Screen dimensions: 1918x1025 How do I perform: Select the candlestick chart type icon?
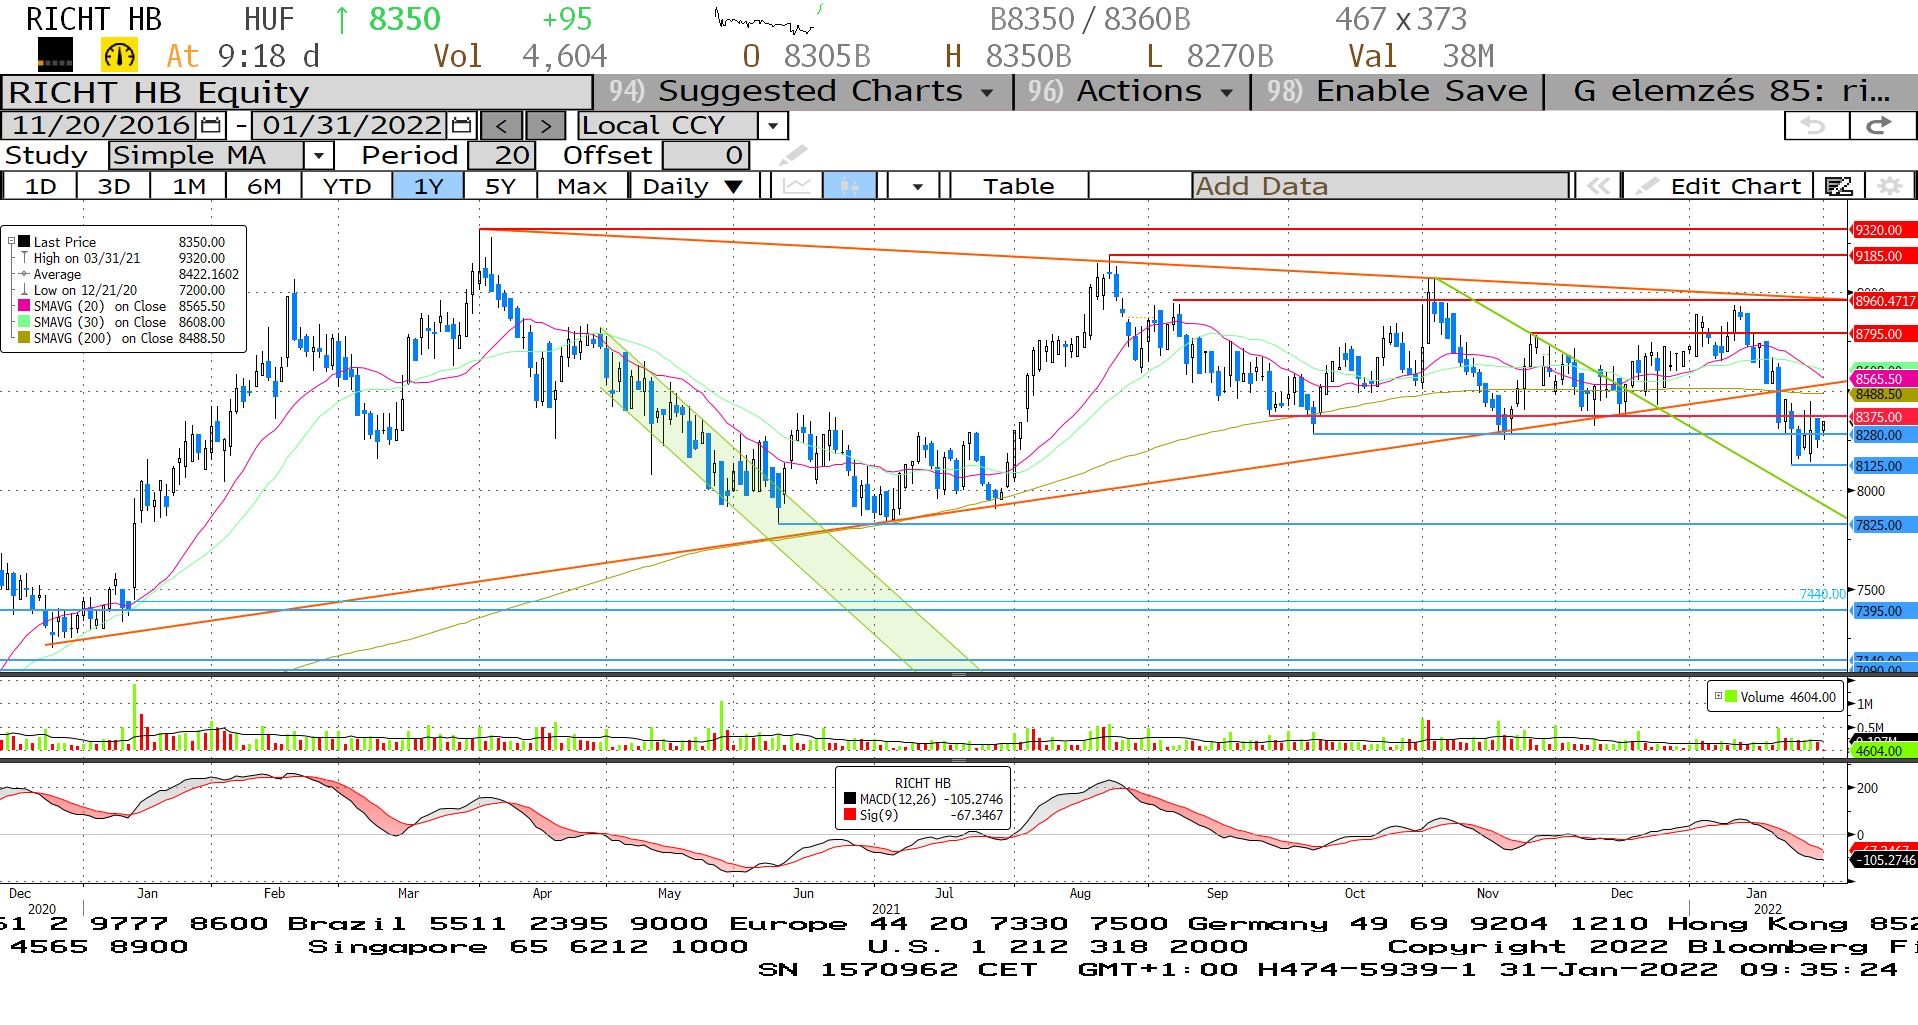point(850,186)
